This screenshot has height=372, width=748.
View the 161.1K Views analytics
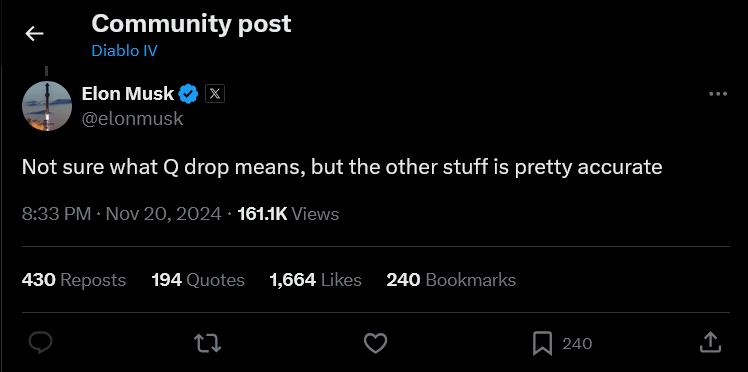tap(288, 214)
